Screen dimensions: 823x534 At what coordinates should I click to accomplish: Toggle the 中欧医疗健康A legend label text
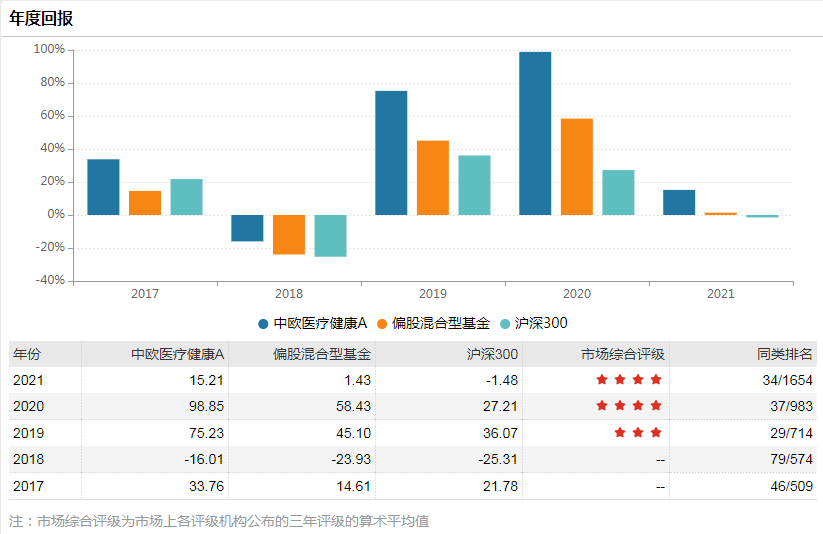(321, 323)
